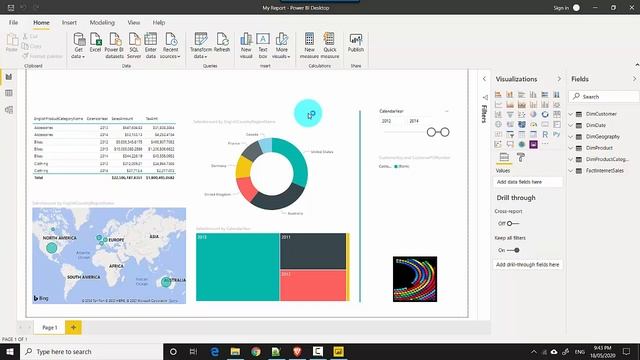Select the R script visual icon
The height and width of the screenshot is (360, 640).
545,134
